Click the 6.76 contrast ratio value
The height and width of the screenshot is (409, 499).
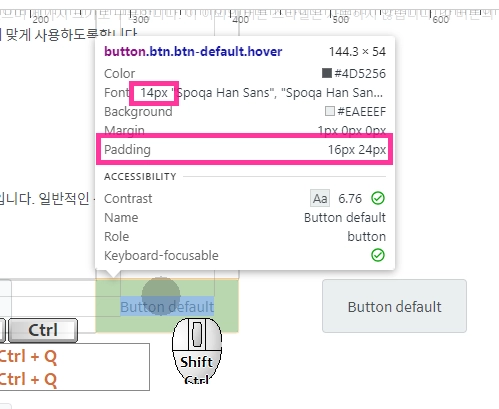point(350,199)
